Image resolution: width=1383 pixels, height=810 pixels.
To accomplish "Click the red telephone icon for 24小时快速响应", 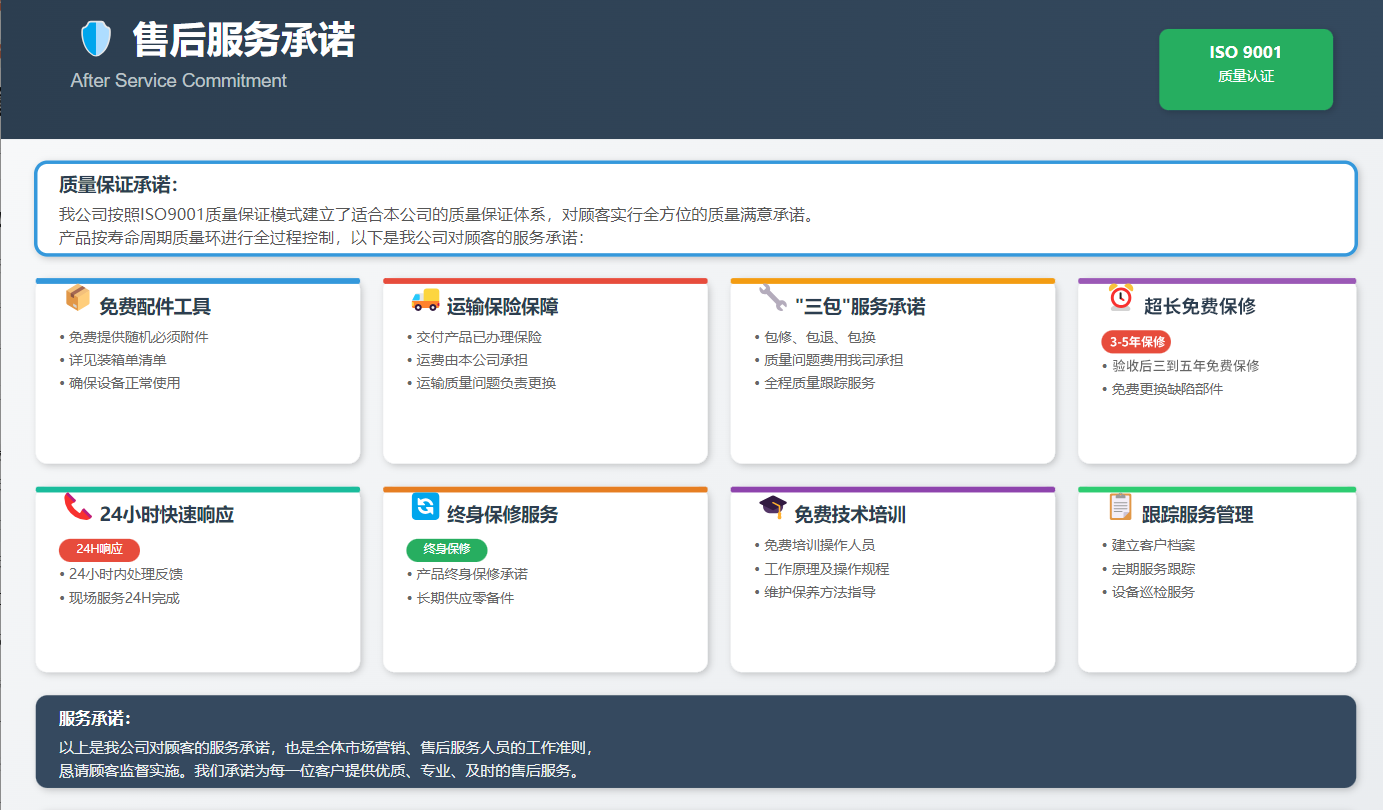I will pyautogui.click(x=77, y=507).
